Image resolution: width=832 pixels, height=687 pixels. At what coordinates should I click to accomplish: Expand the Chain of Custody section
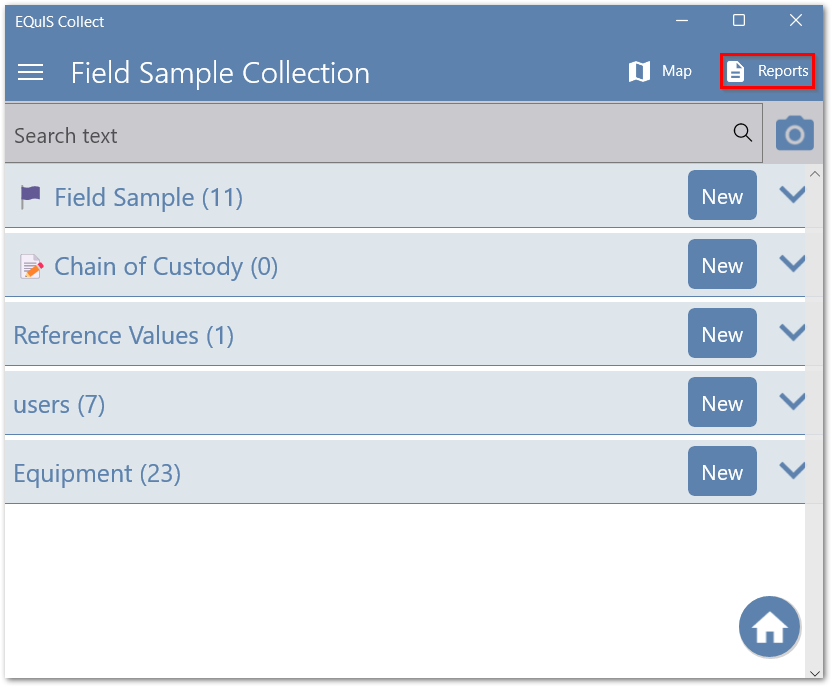coord(792,264)
